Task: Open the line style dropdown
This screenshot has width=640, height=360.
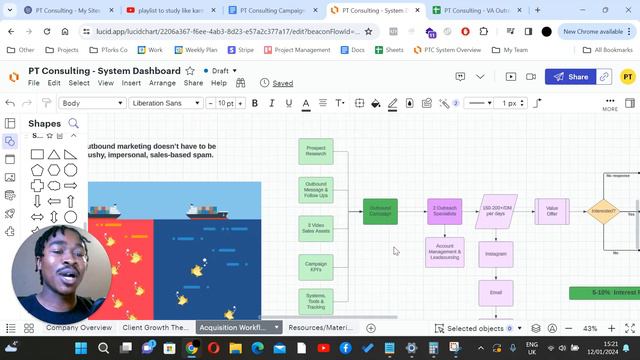Action: [479, 103]
